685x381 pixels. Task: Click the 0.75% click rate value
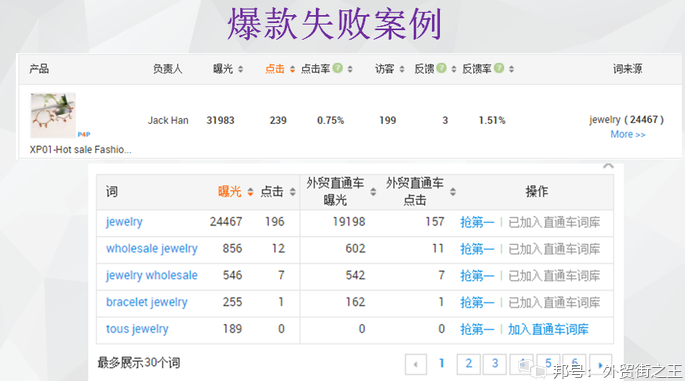coord(330,120)
